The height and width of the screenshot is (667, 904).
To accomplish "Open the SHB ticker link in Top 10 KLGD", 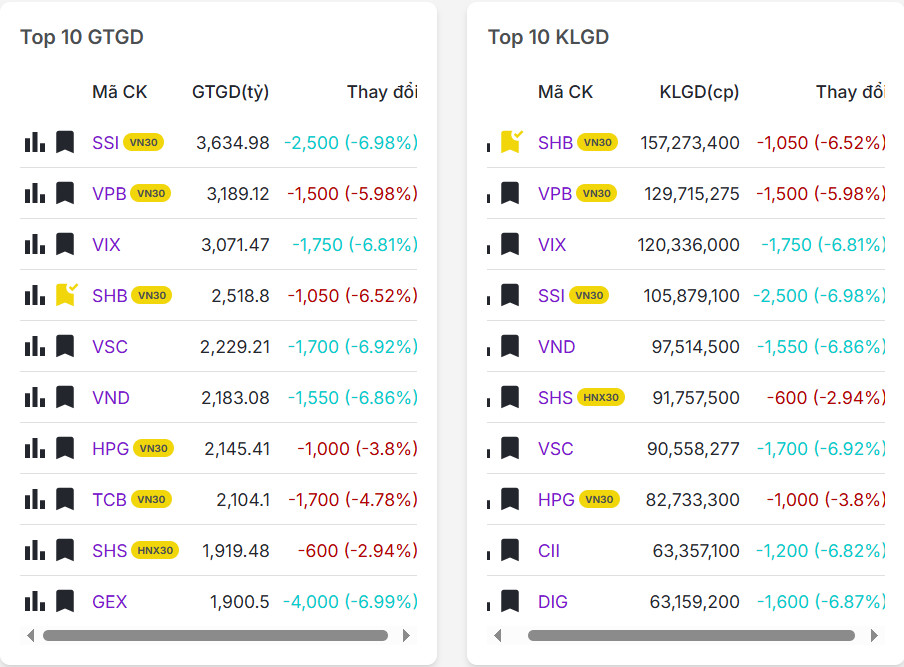I will pyautogui.click(x=555, y=142).
